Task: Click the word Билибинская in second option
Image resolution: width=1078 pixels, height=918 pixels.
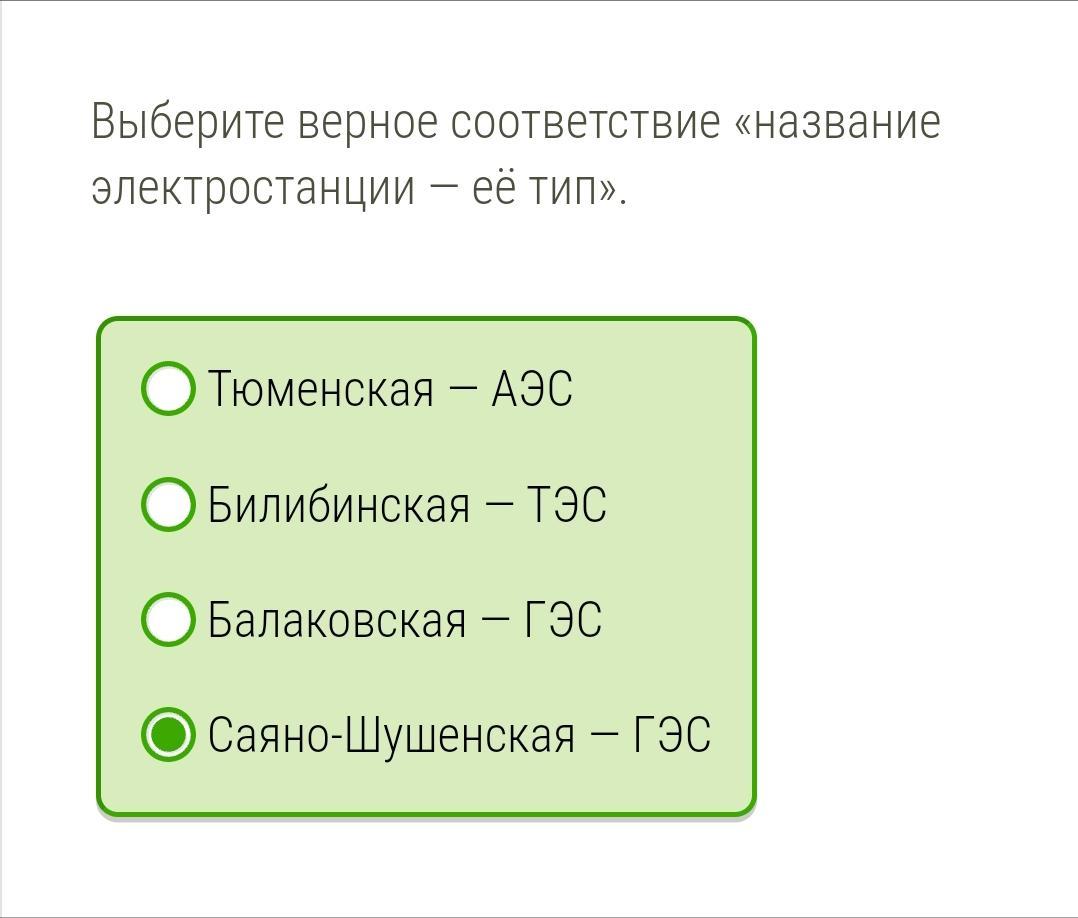Action: click(x=338, y=505)
